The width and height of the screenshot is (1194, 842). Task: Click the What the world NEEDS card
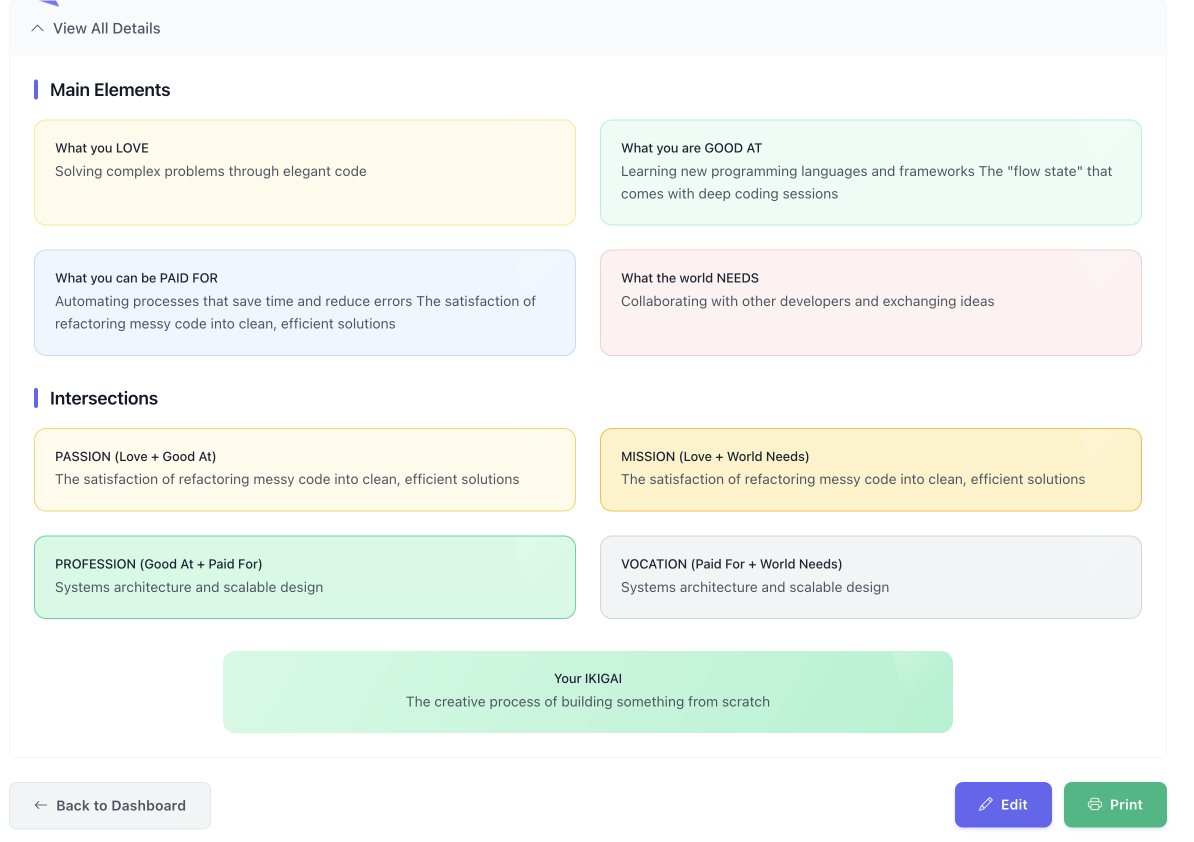coord(870,302)
